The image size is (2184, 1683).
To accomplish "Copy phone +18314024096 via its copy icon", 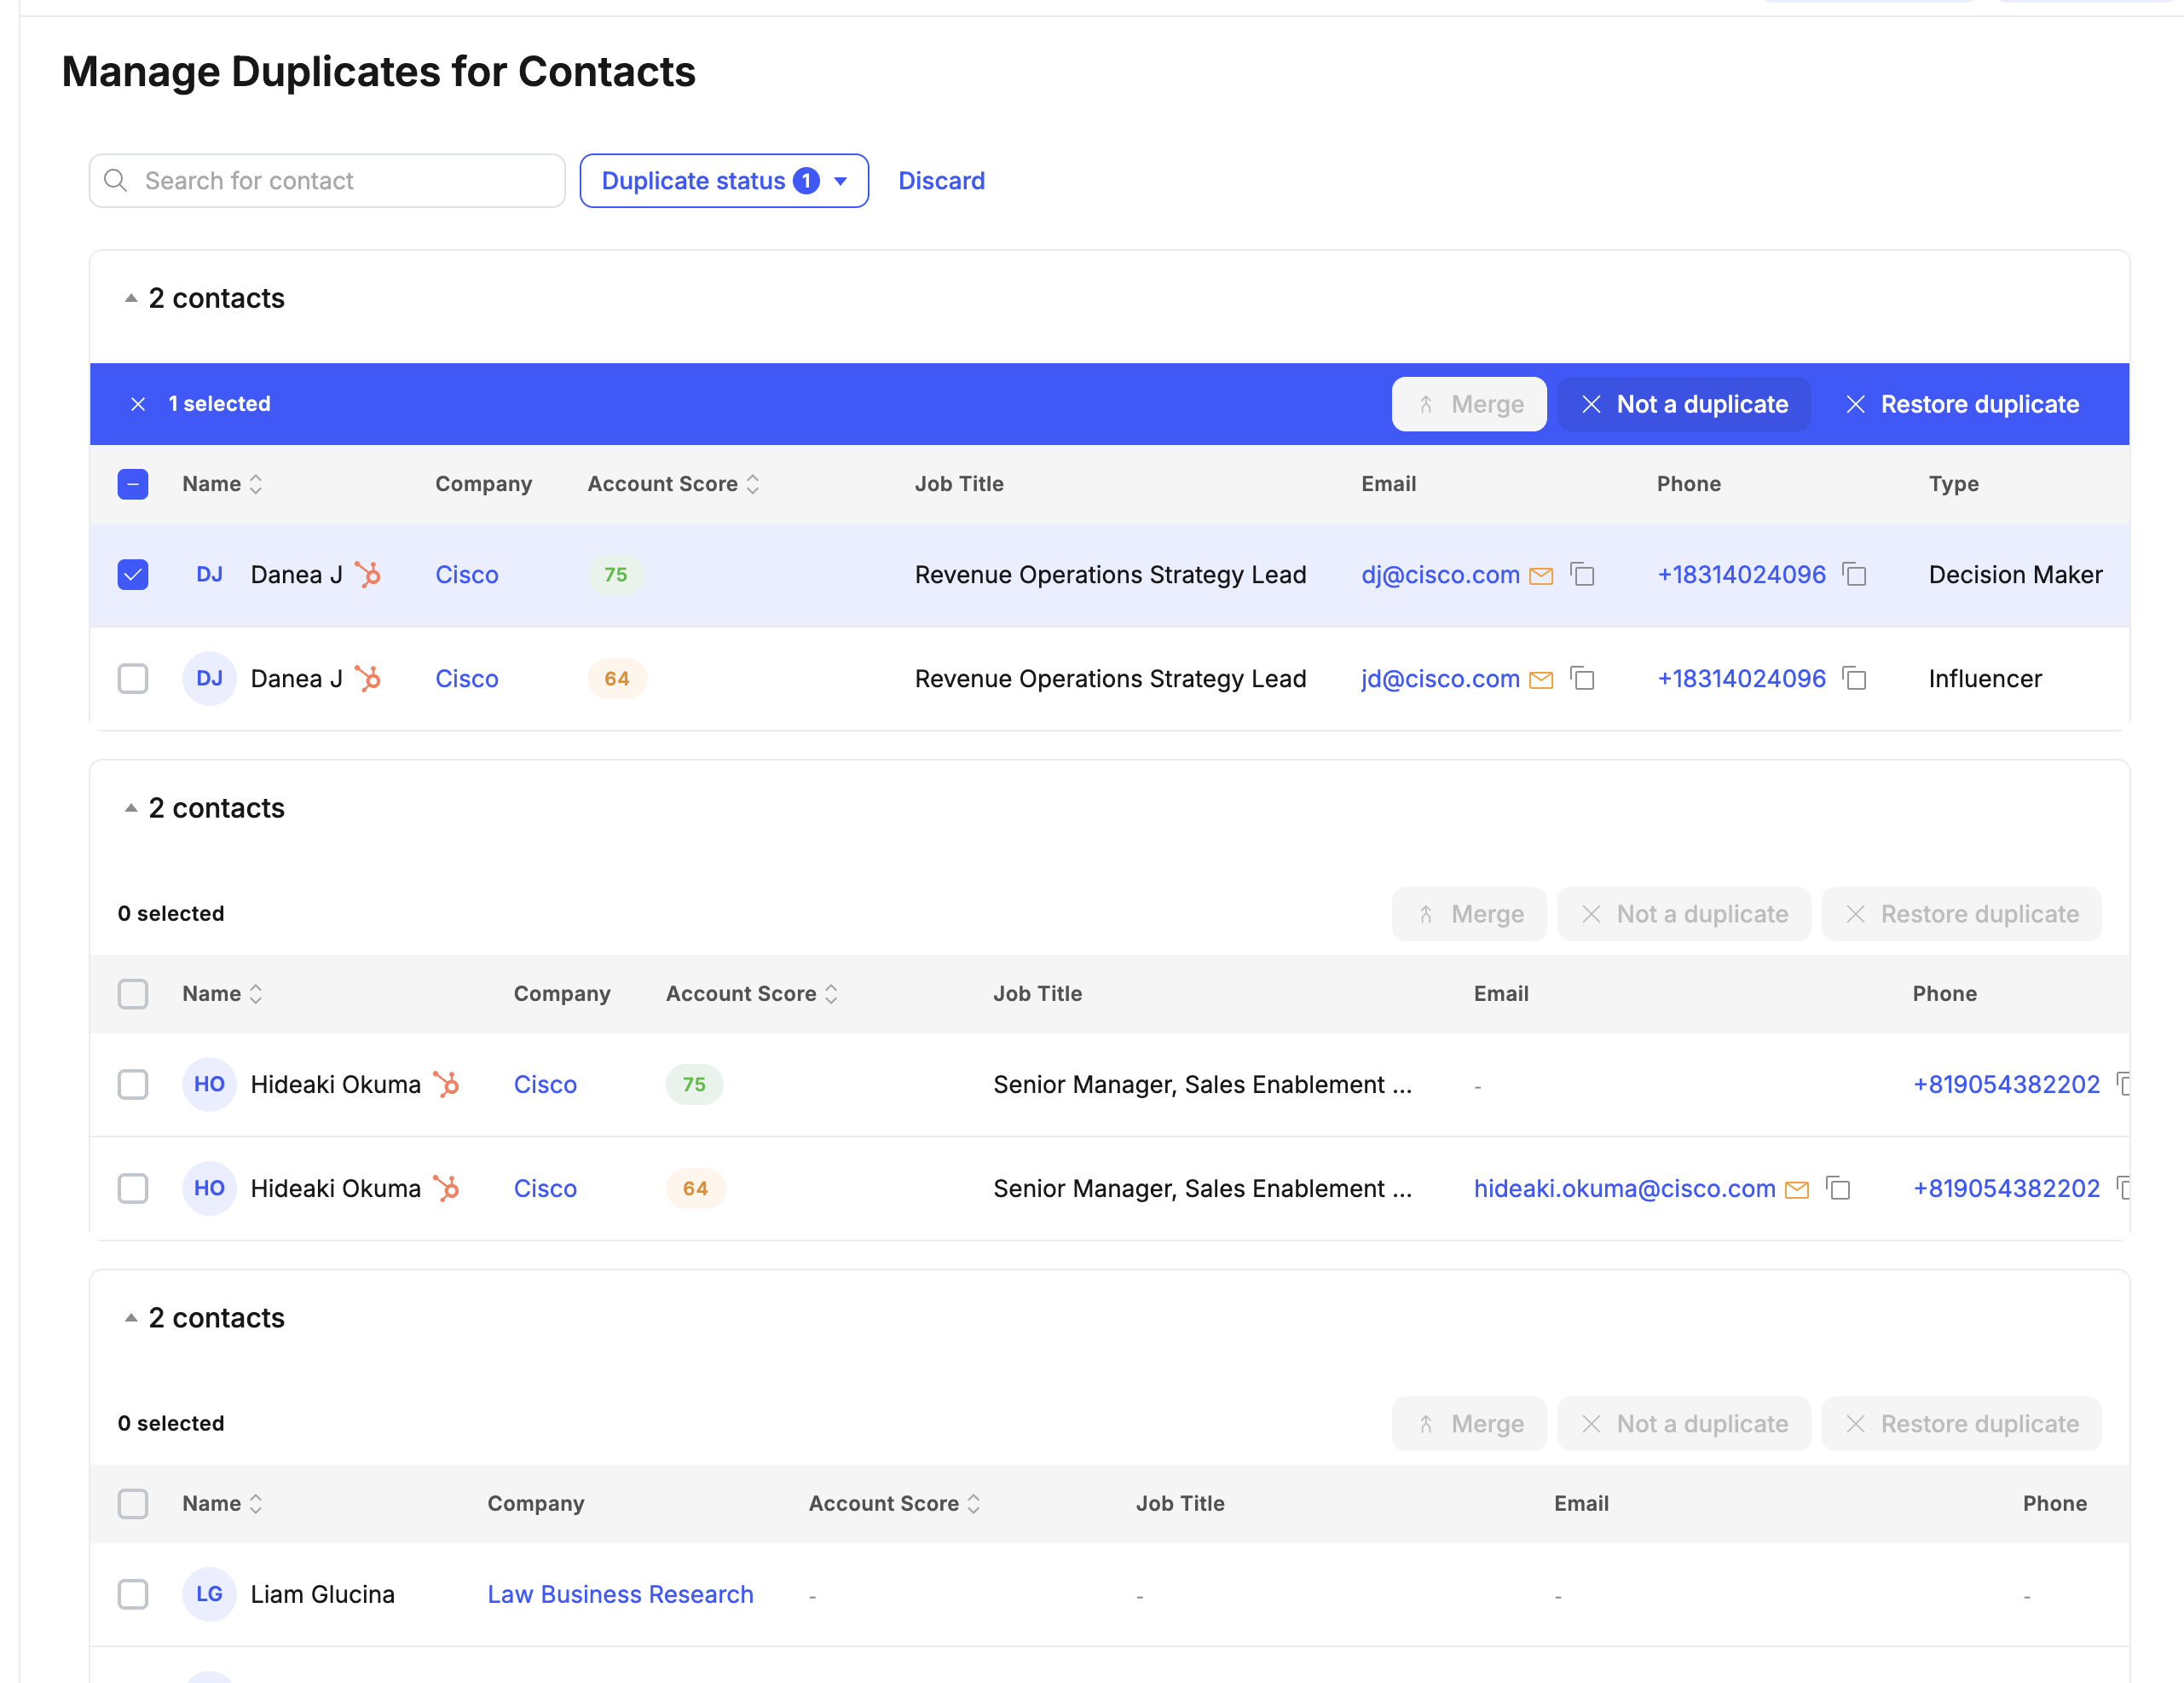I will (x=1856, y=575).
